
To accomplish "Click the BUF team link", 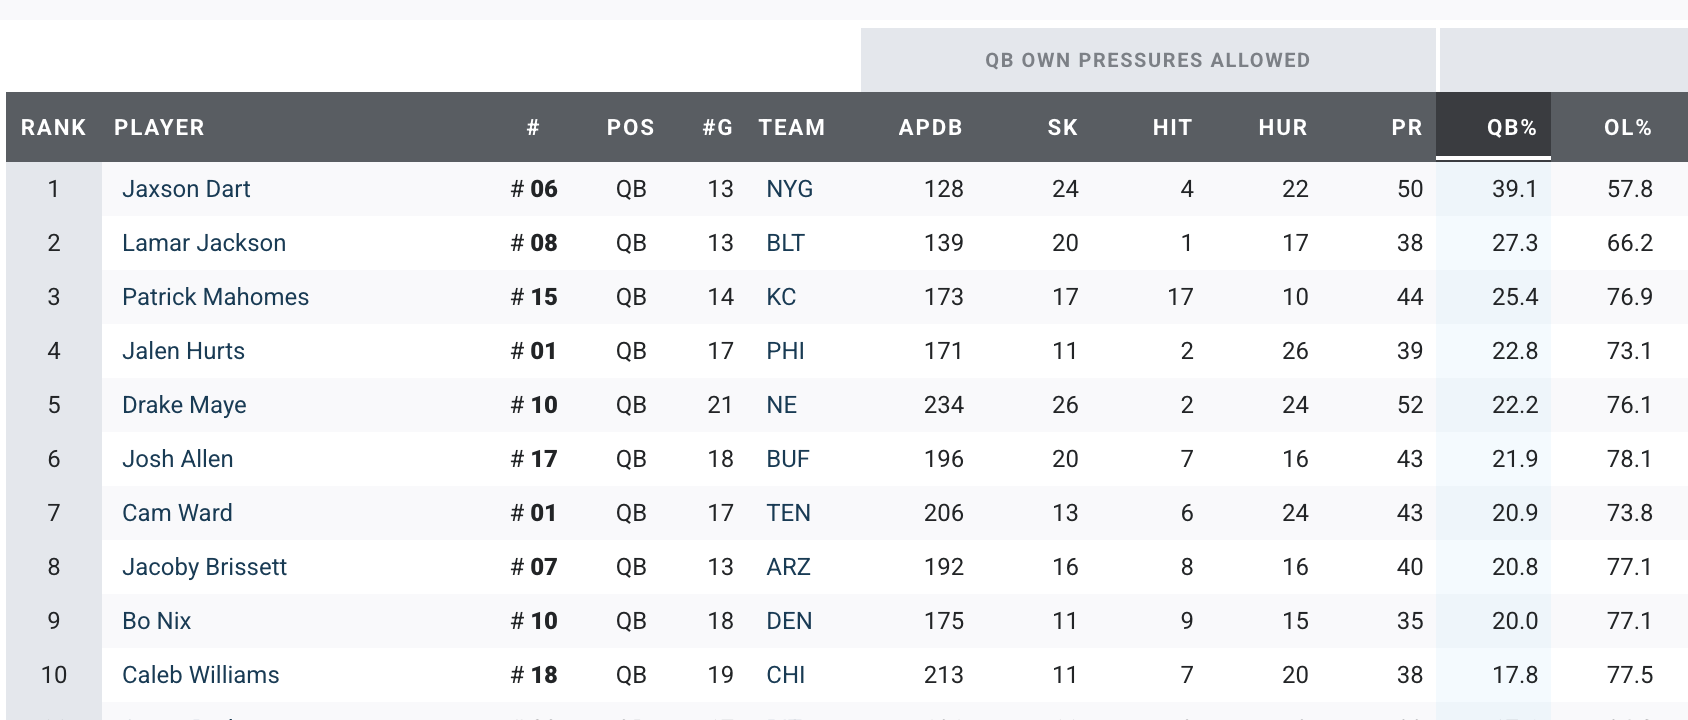I will coord(788,459).
